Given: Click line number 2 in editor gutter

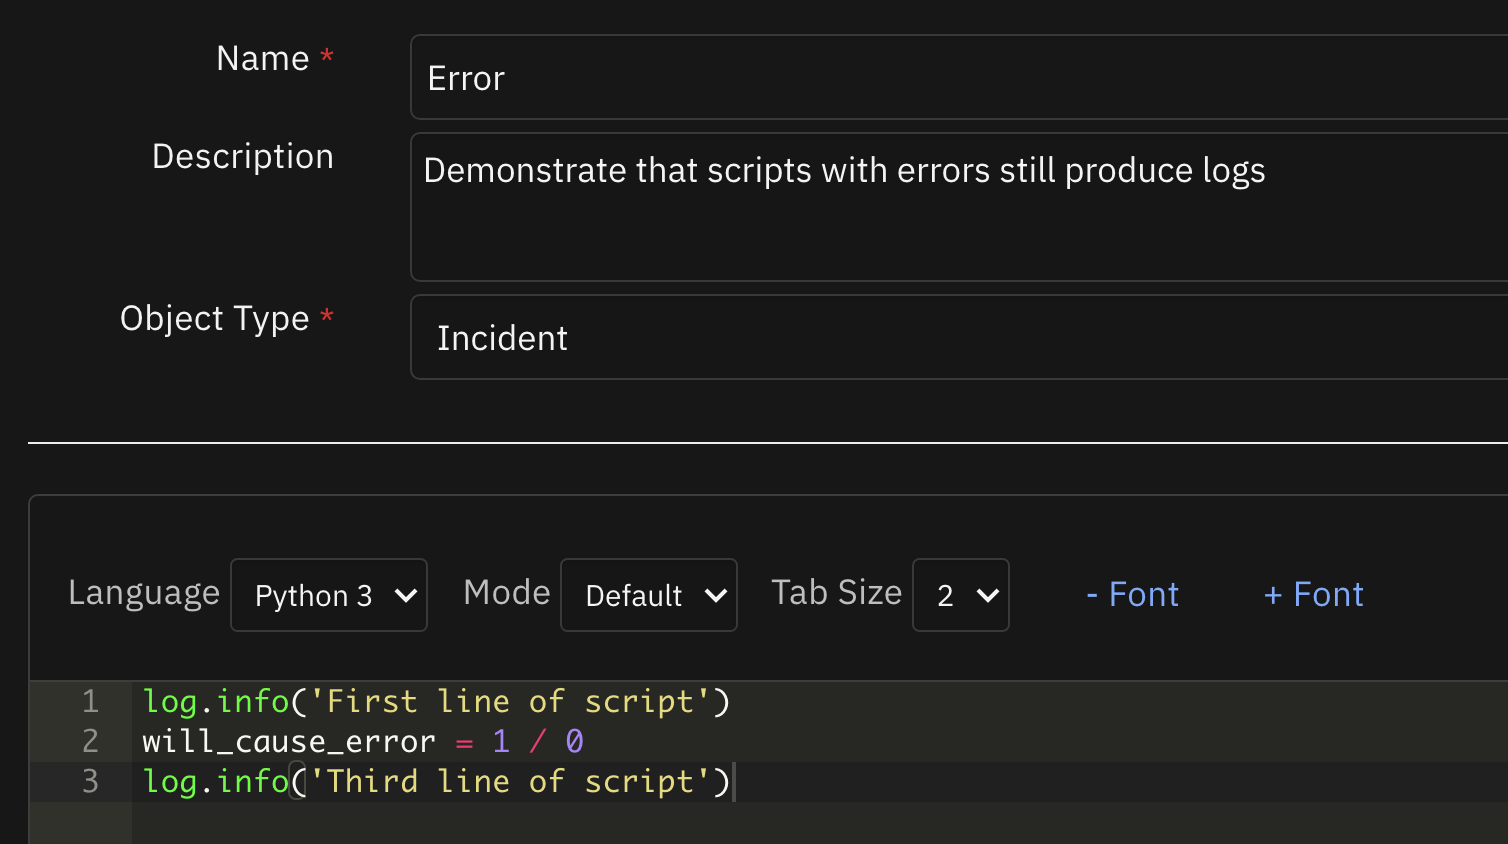Looking at the screenshot, I should tap(90, 742).
